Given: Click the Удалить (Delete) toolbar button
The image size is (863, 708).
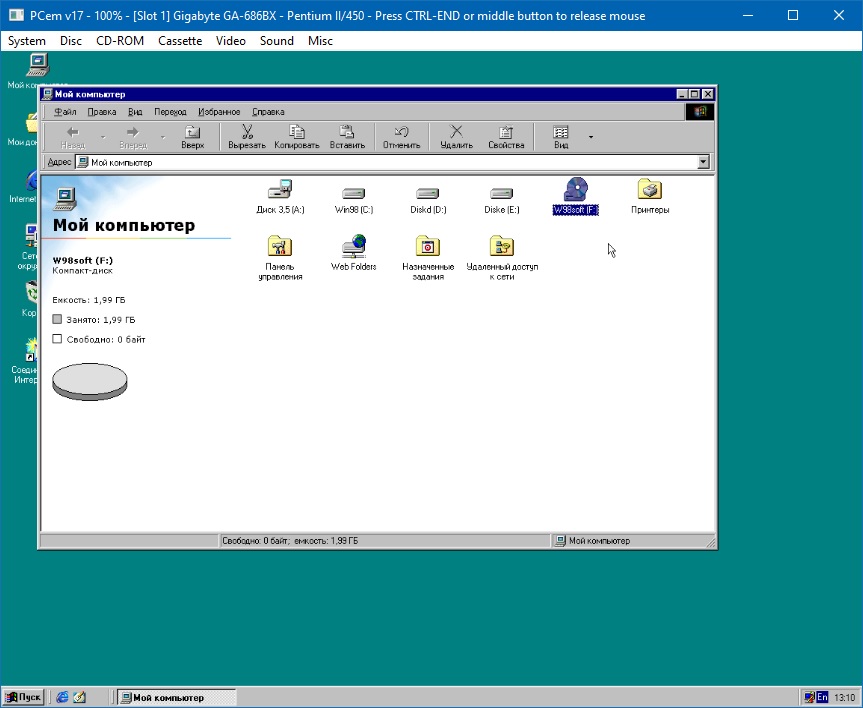Looking at the screenshot, I should pyautogui.click(x=456, y=137).
